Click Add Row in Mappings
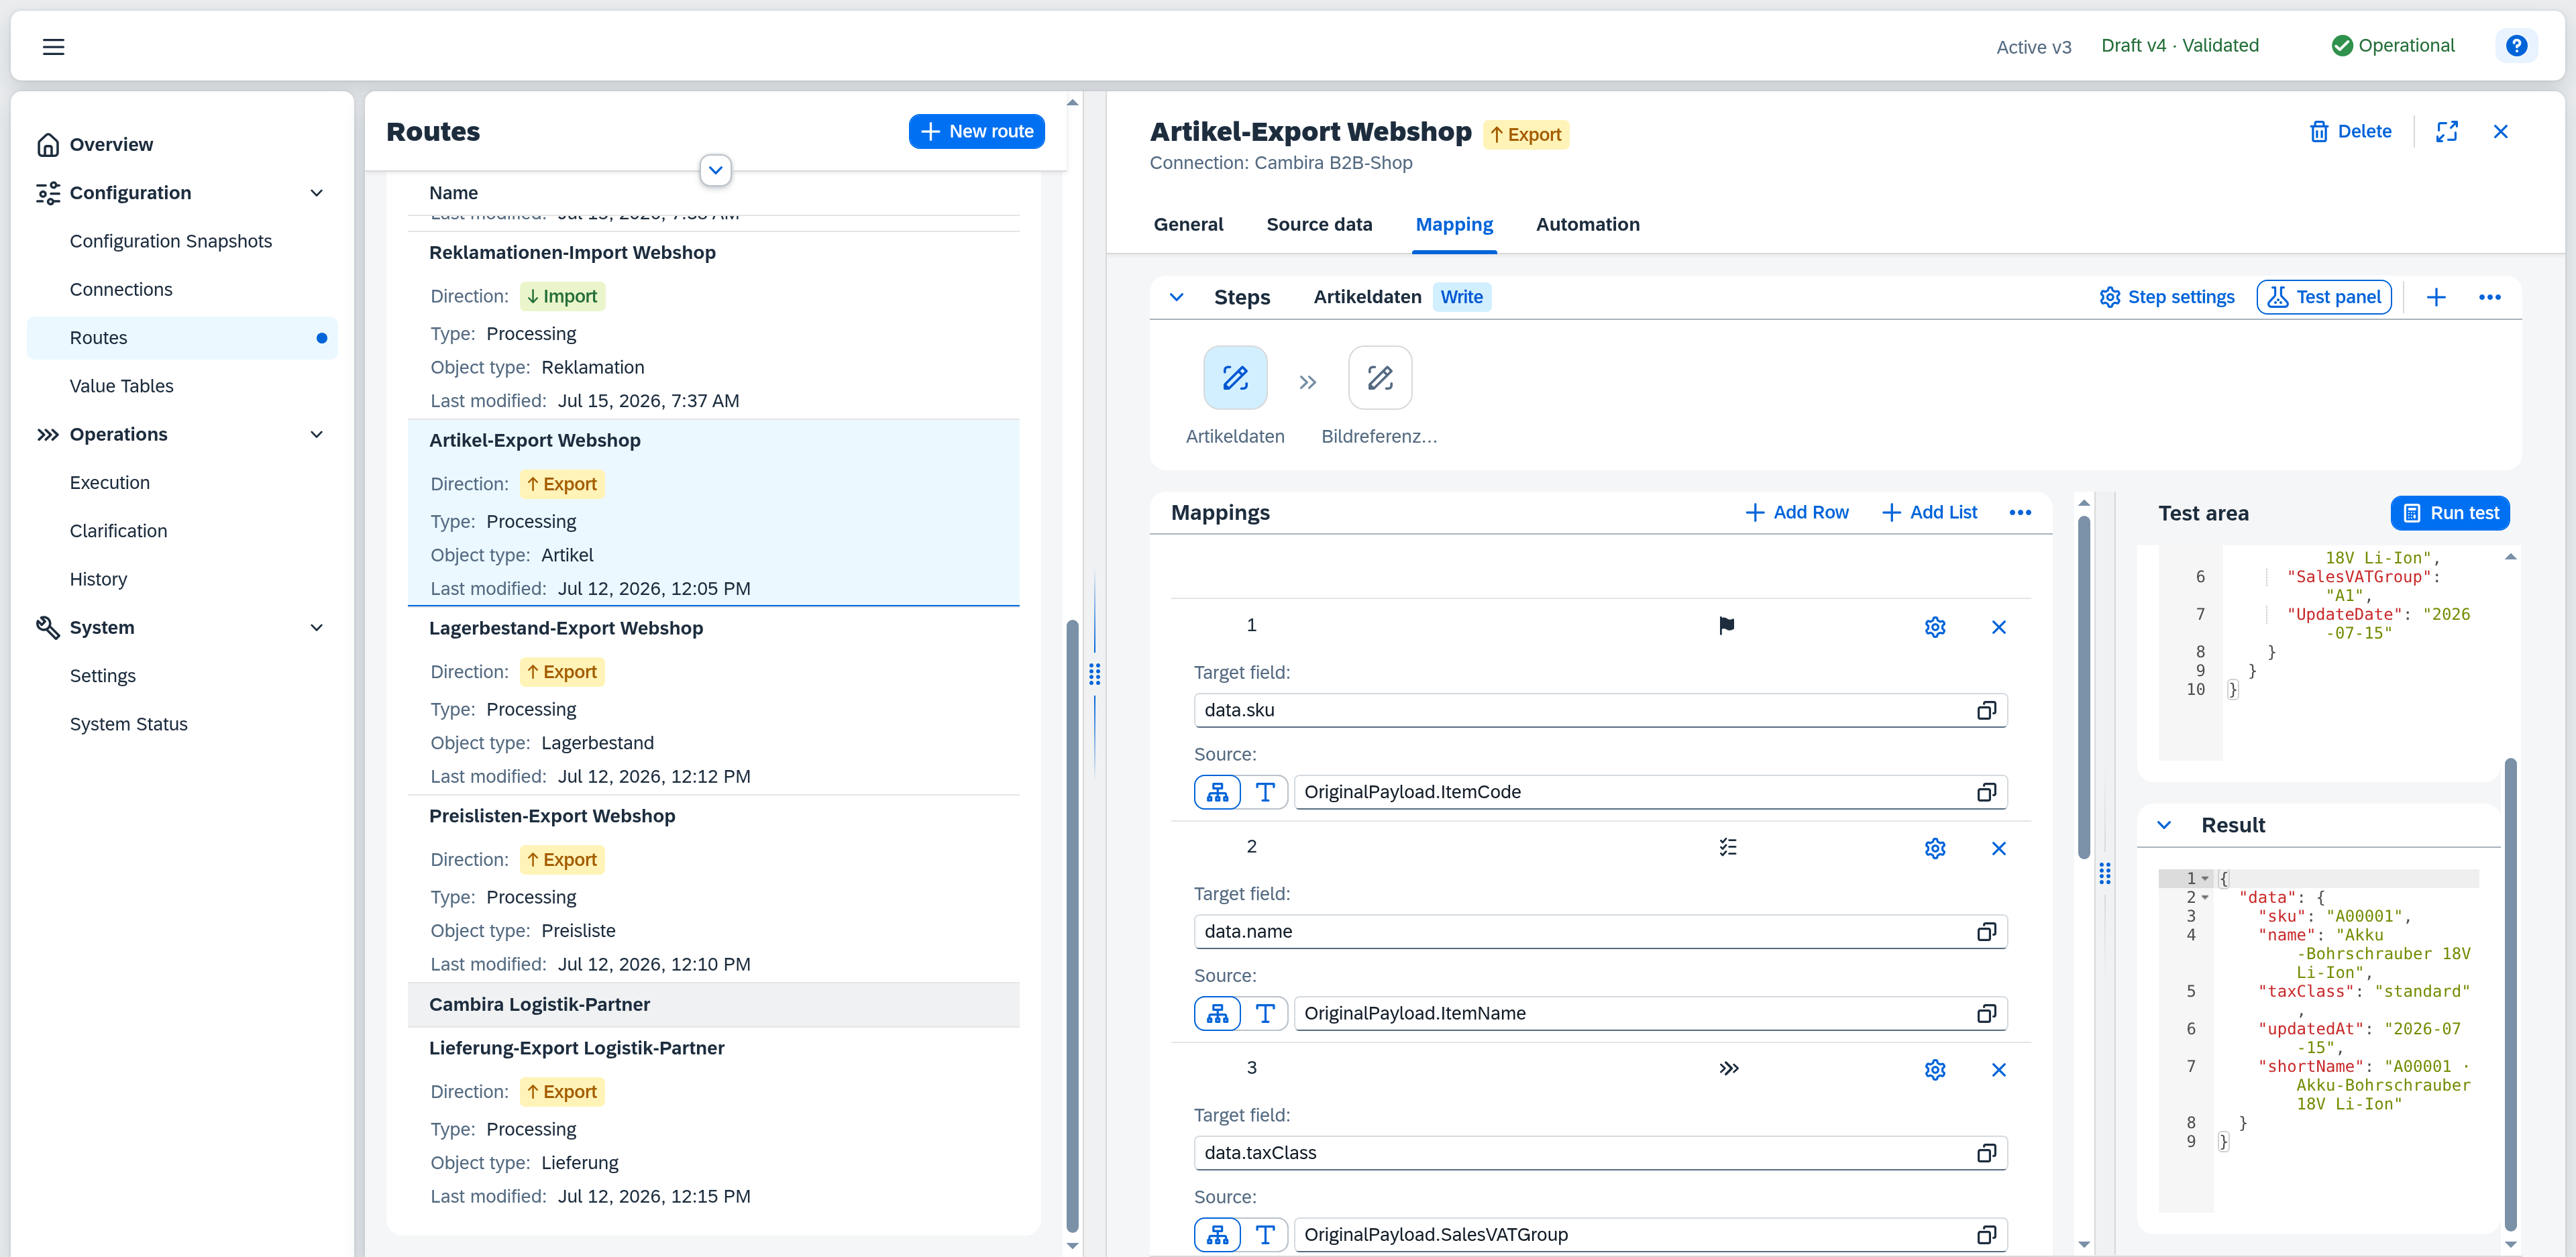 click(1797, 512)
